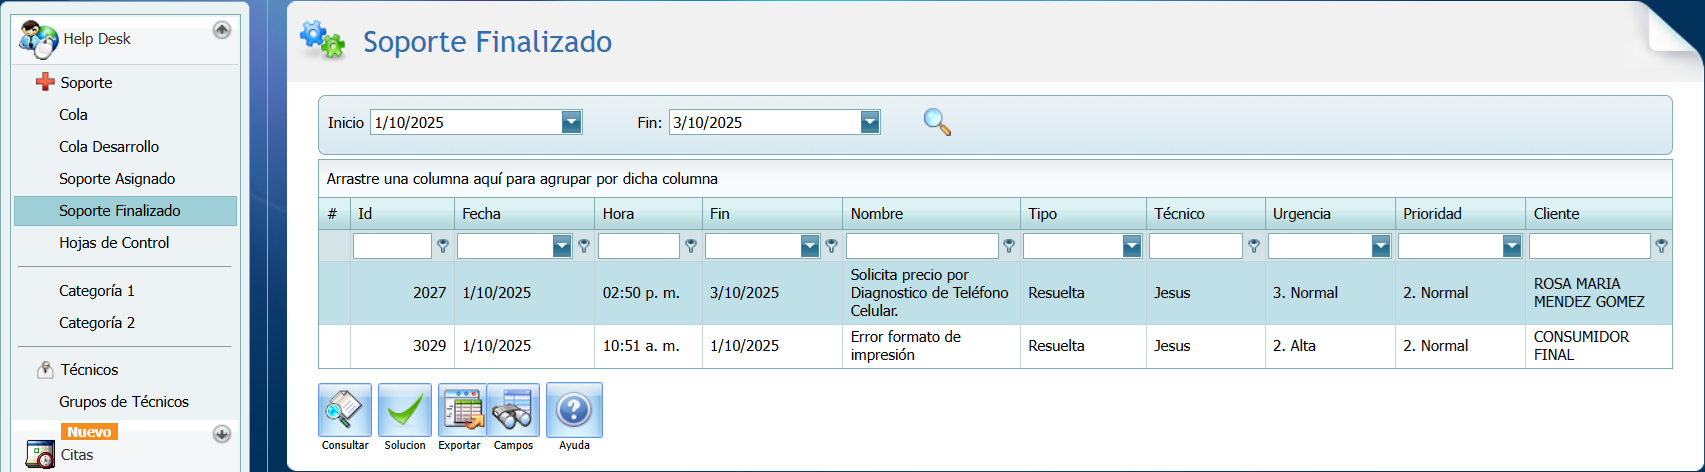Open the Fecha column filter dropdown
The width and height of the screenshot is (1705, 472).
tap(562, 246)
